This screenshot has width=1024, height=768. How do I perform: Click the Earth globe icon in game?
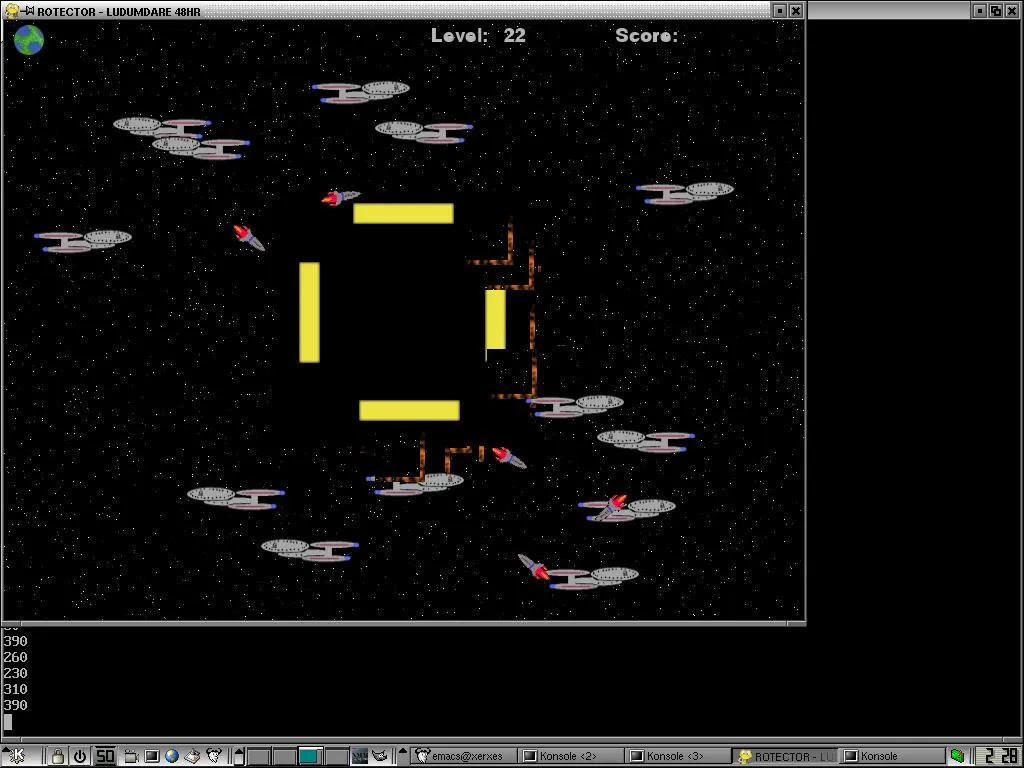[29, 40]
